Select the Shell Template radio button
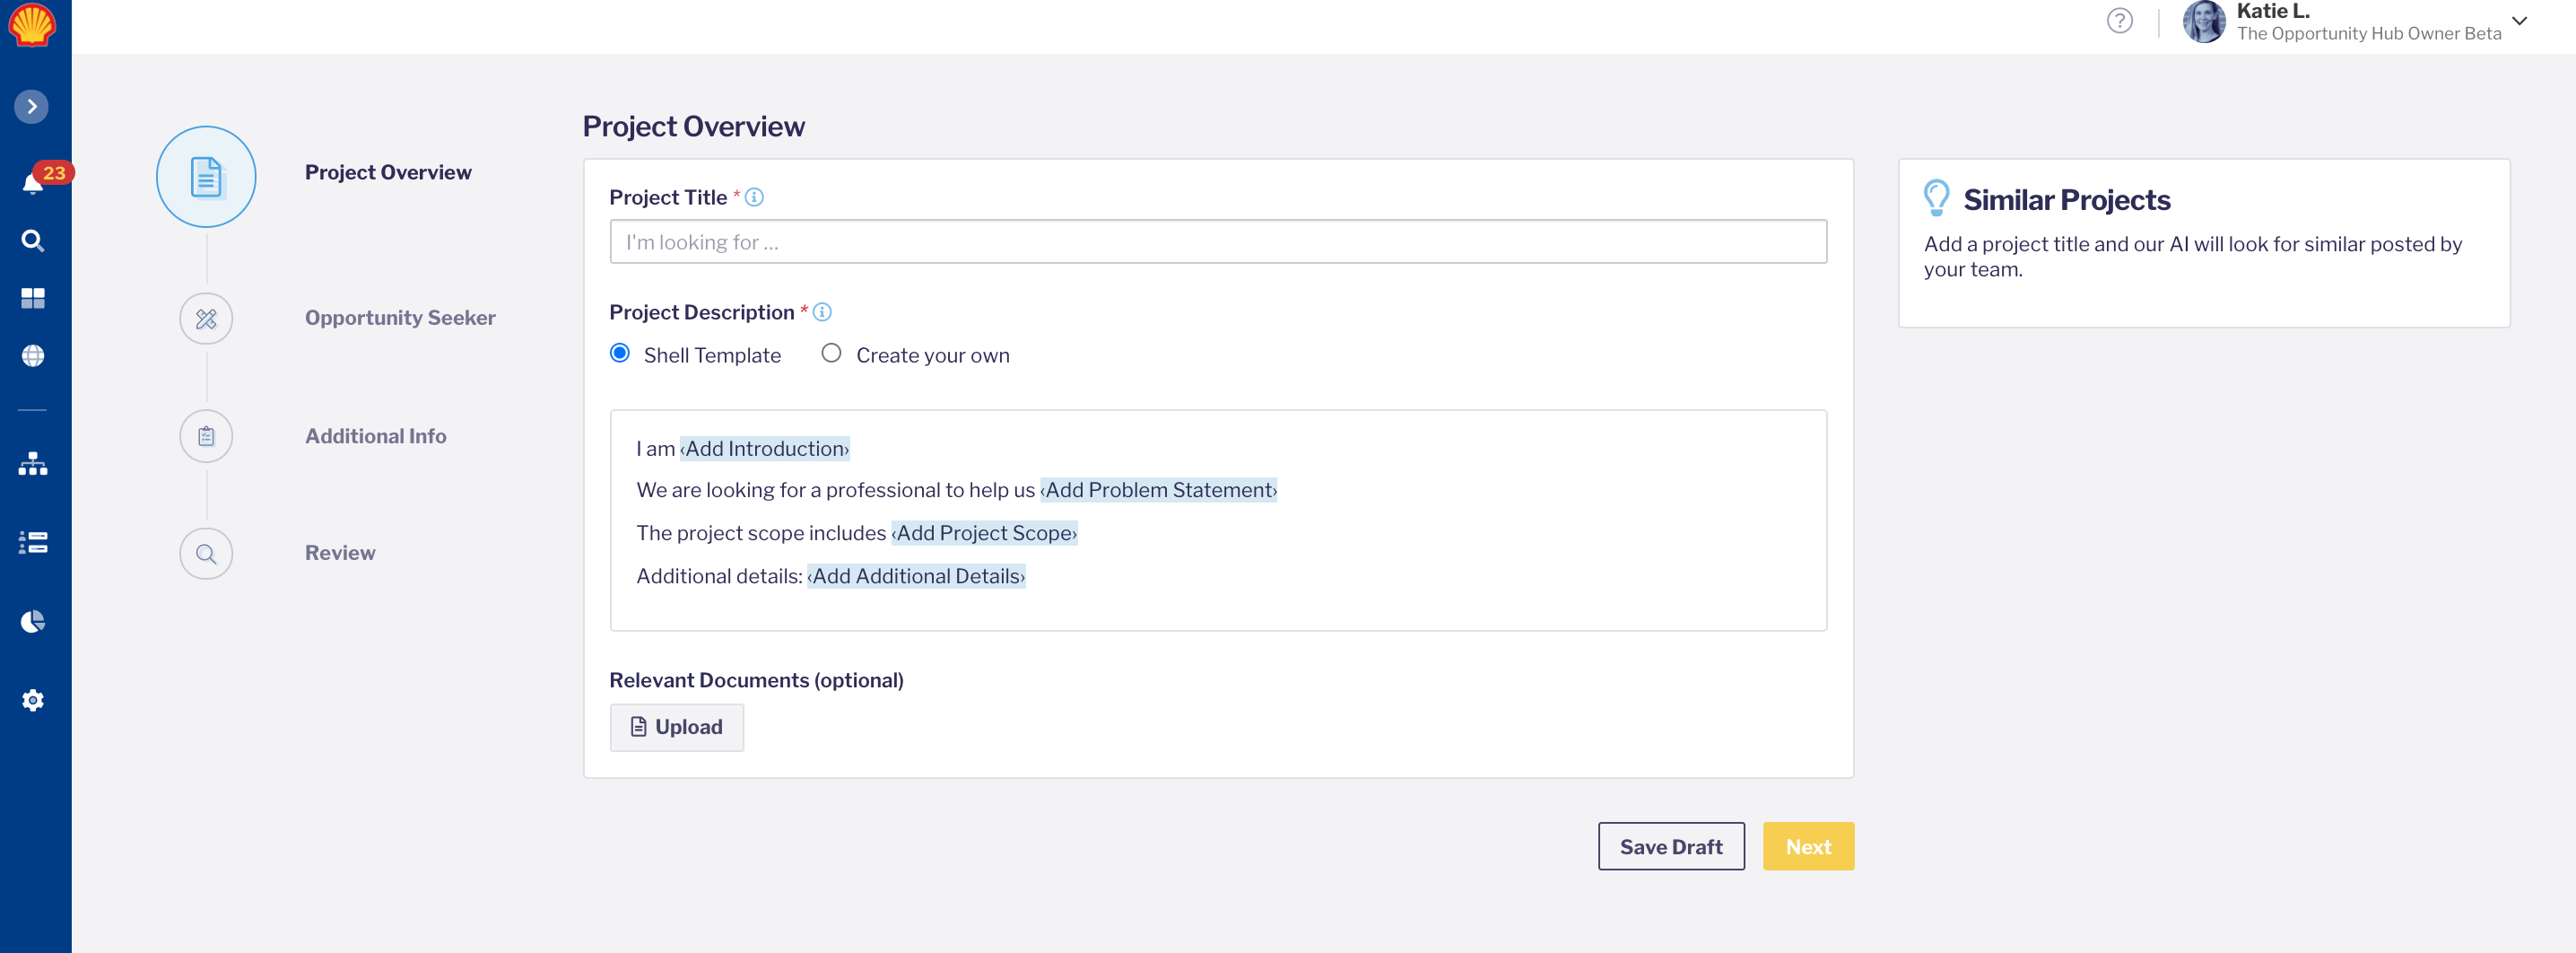Image resolution: width=2576 pixels, height=953 pixels. [x=620, y=354]
